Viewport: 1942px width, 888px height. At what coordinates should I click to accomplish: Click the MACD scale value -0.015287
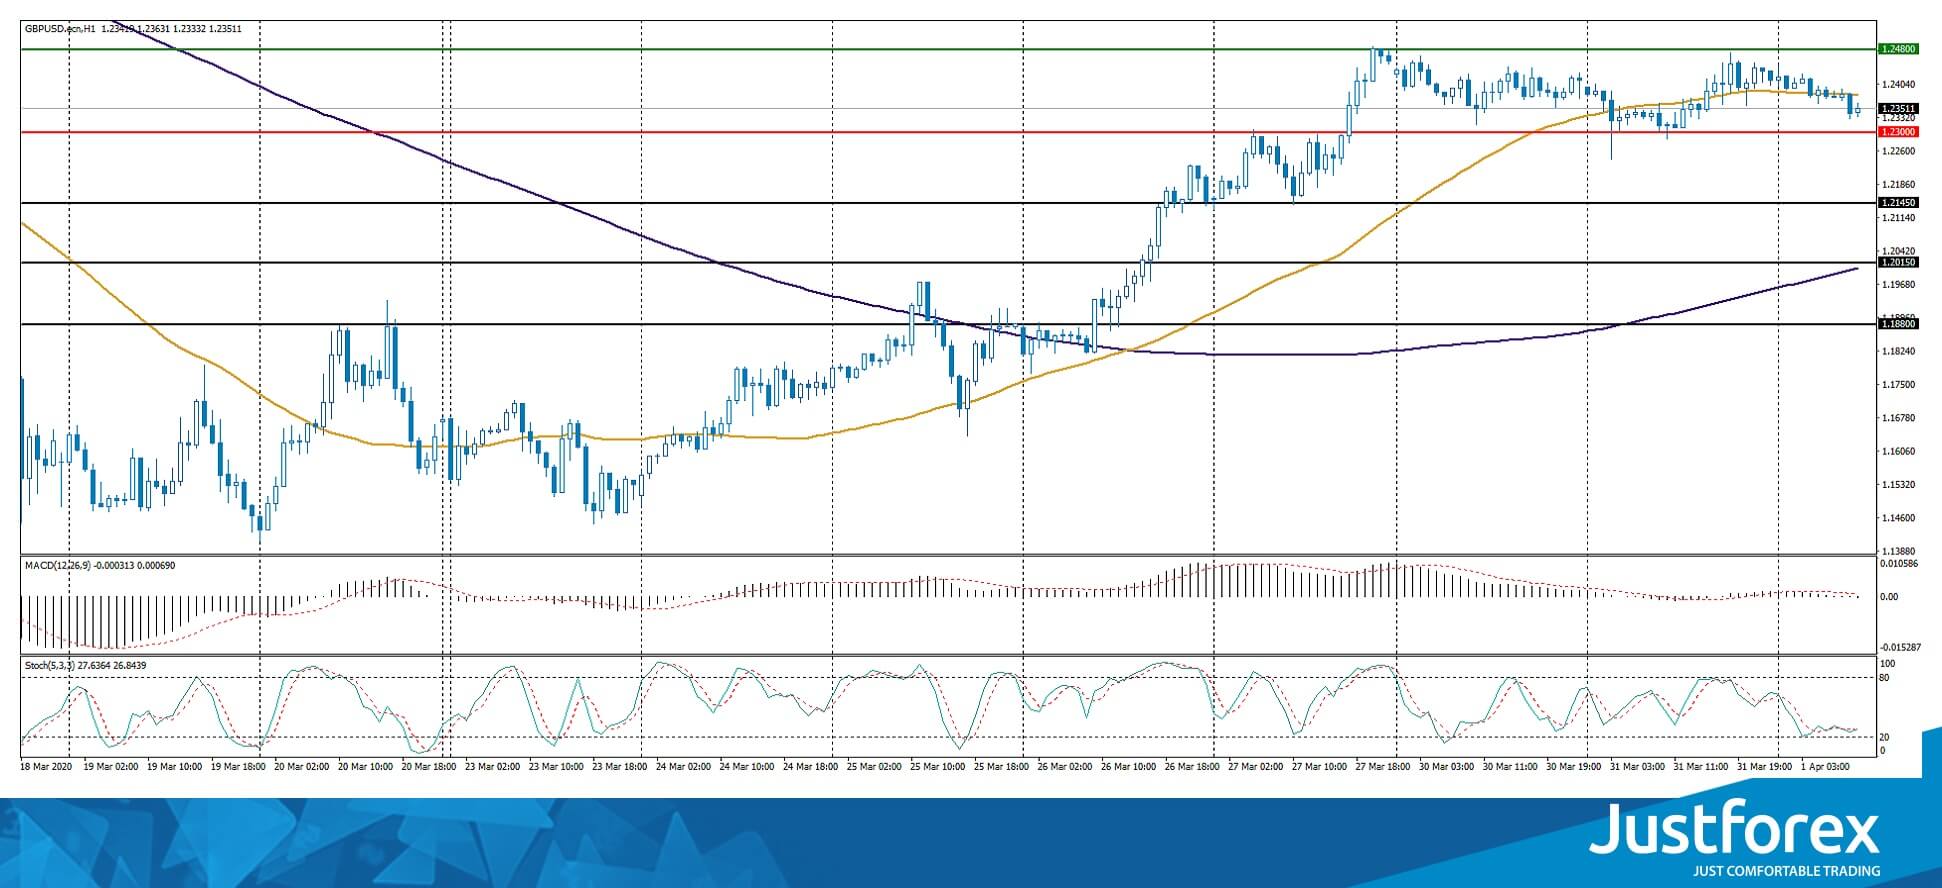pyautogui.click(x=1900, y=647)
